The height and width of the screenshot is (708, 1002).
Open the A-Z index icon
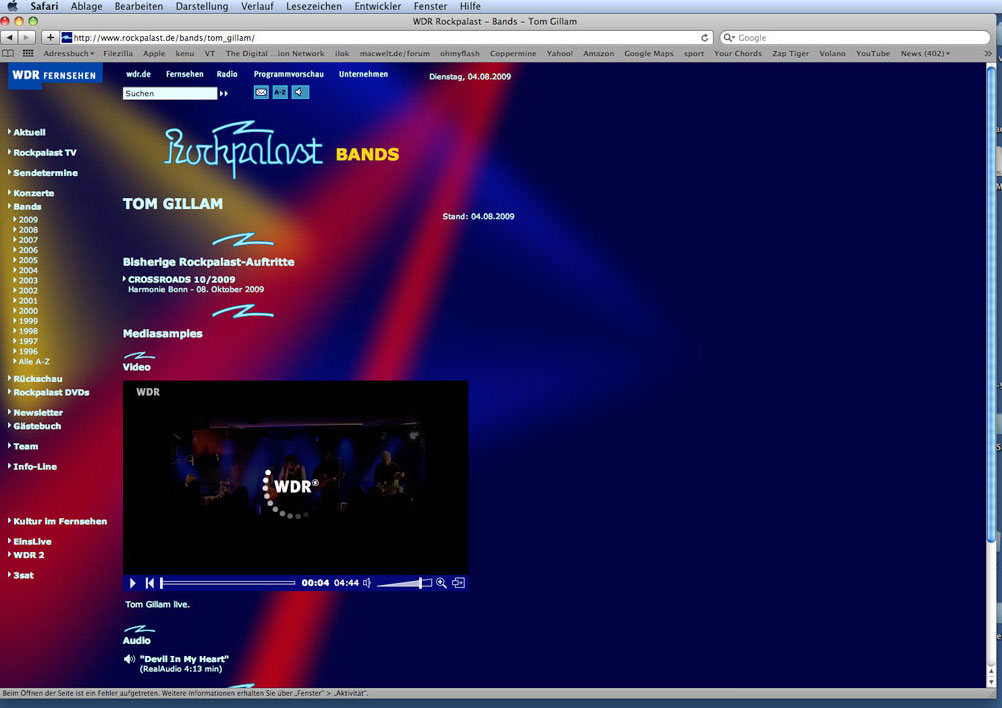click(280, 92)
